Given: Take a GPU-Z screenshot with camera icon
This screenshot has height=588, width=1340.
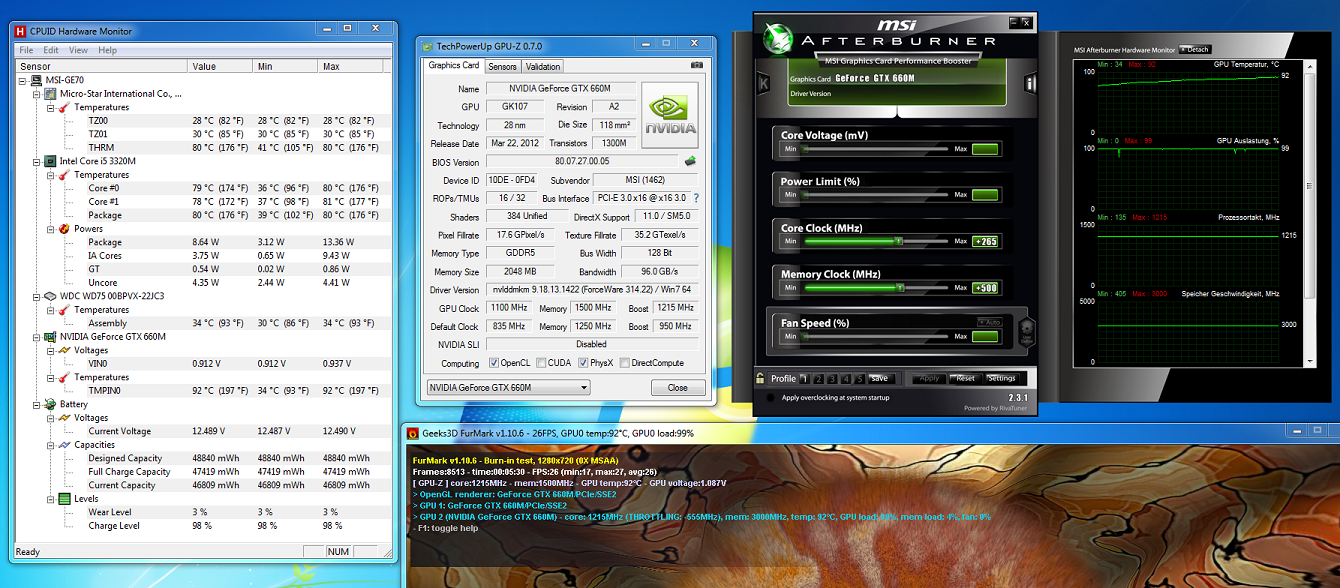Looking at the screenshot, I should (x=697, y=65).
